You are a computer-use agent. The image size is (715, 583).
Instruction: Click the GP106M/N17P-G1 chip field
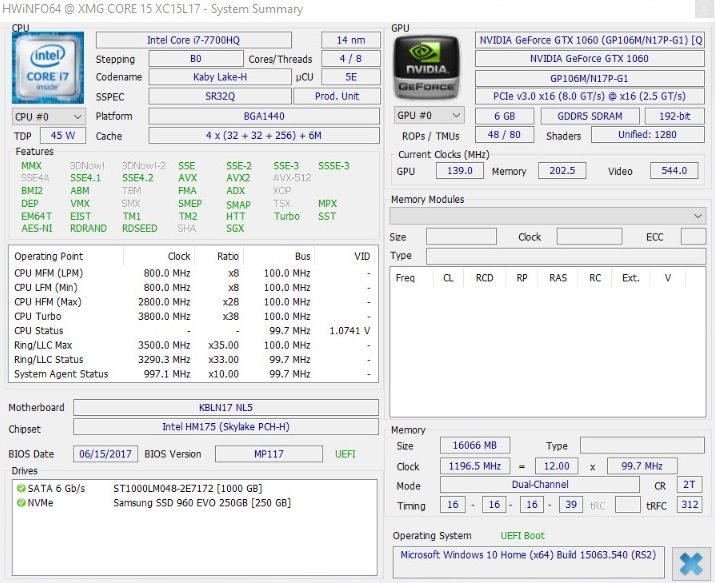tap(590, 78)
